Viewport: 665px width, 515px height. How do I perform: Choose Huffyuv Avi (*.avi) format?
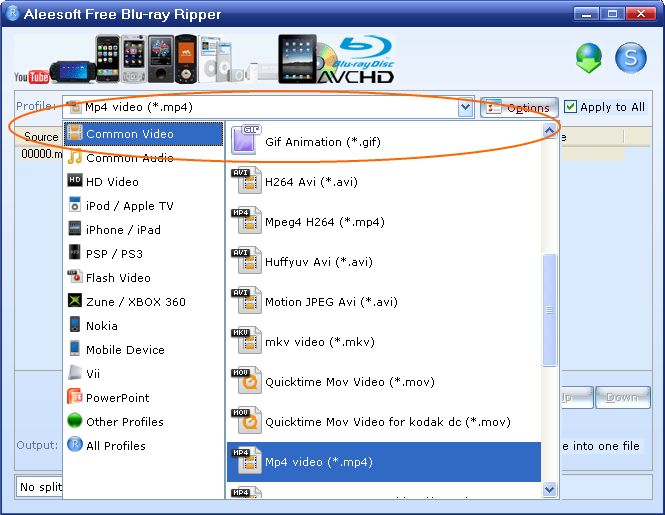pos(384,261)
